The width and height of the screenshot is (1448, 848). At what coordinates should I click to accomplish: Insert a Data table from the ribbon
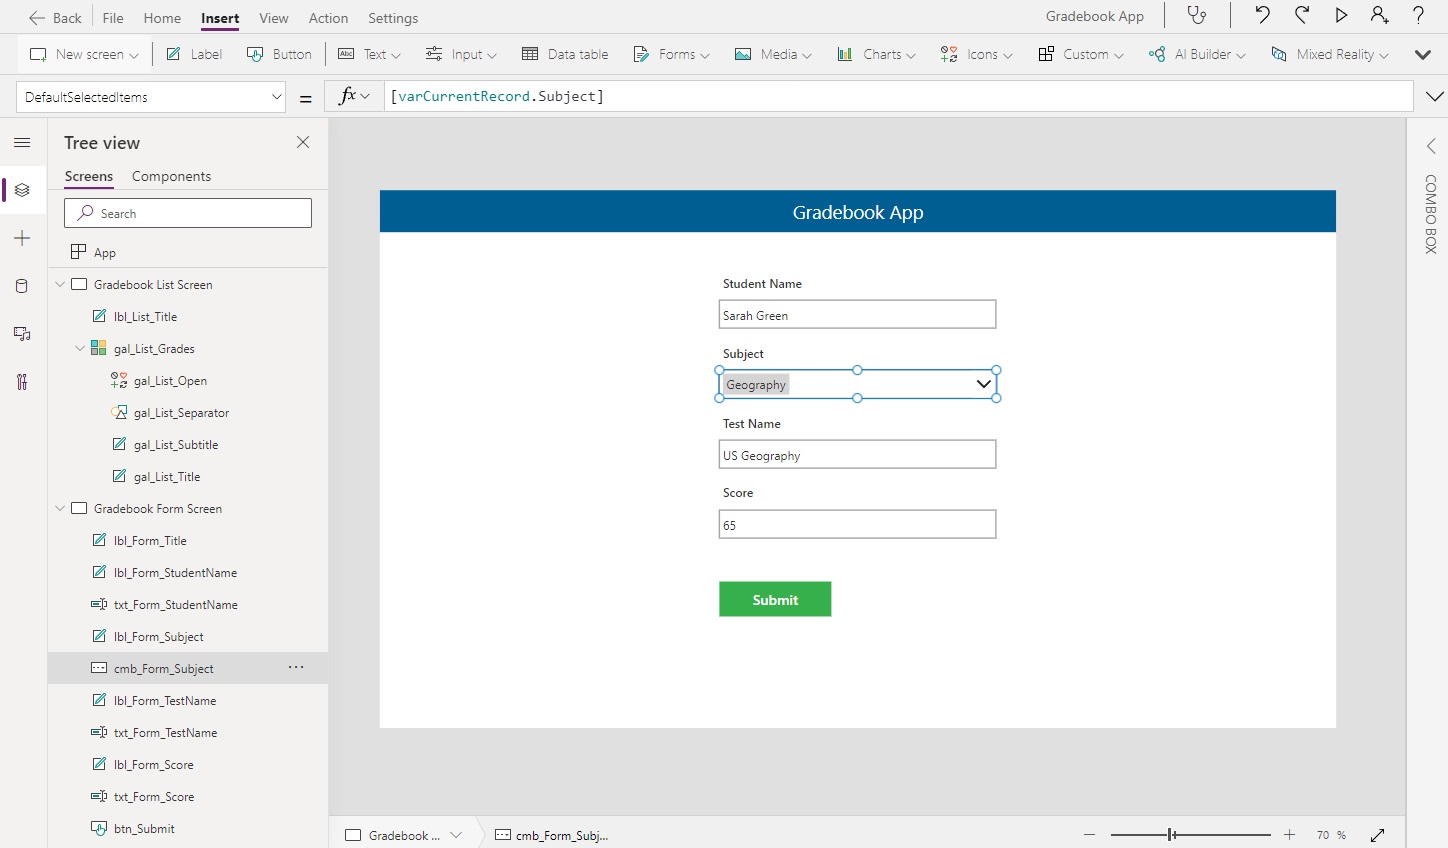pos(565,54)
